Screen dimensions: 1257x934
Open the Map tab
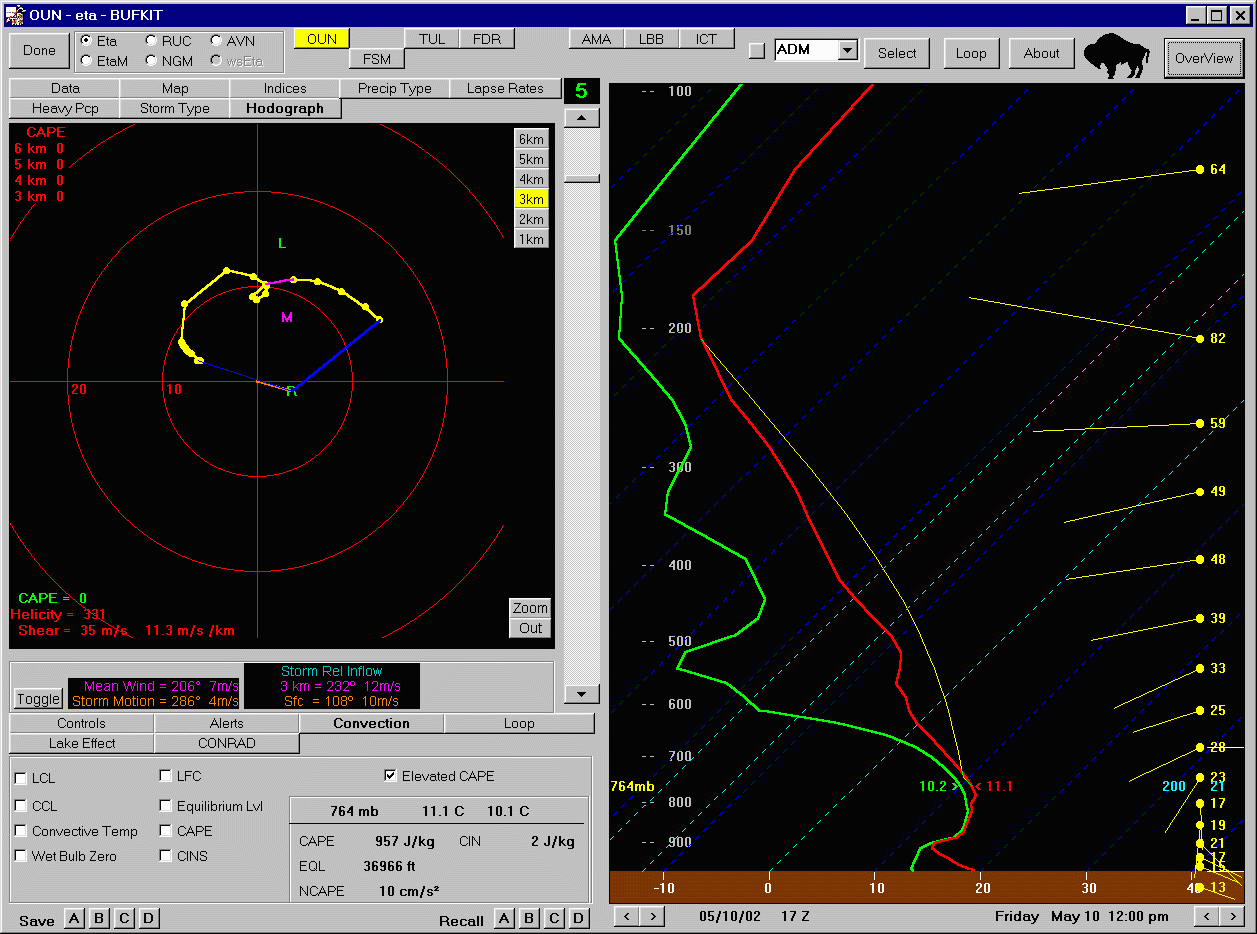(175, 89)
